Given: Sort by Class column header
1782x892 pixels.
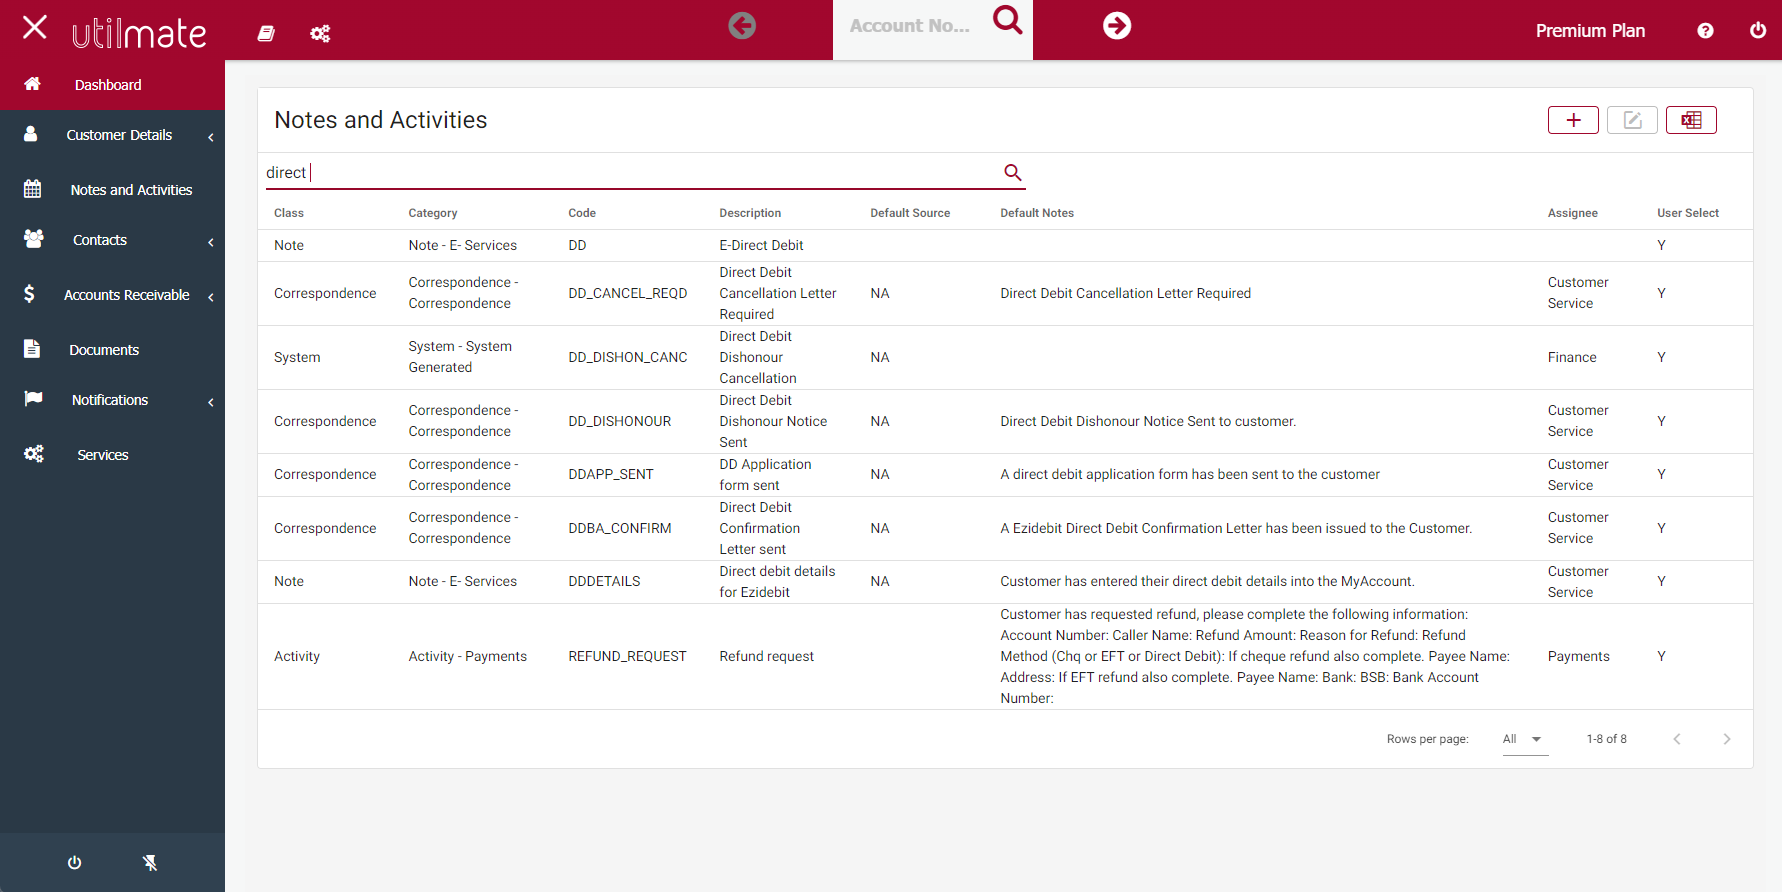Looking at the screenshot, I should click(289, 213).
